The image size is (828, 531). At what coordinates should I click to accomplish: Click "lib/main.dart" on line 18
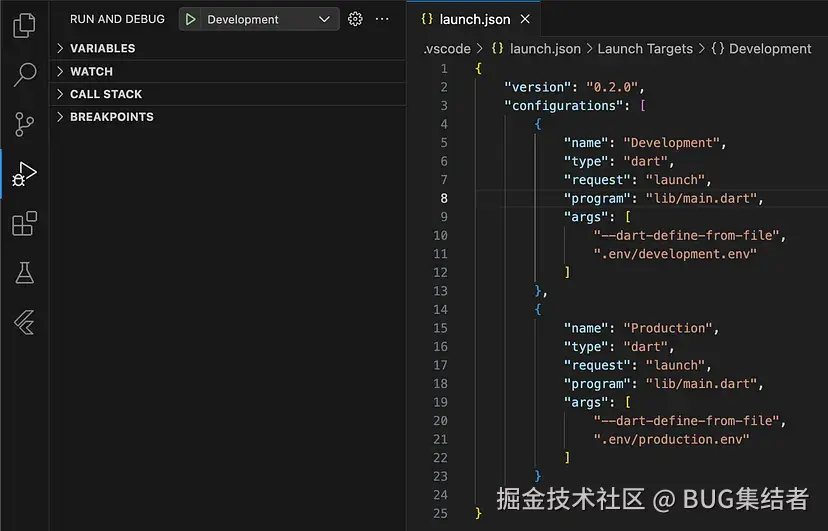[x=702, y=384]
